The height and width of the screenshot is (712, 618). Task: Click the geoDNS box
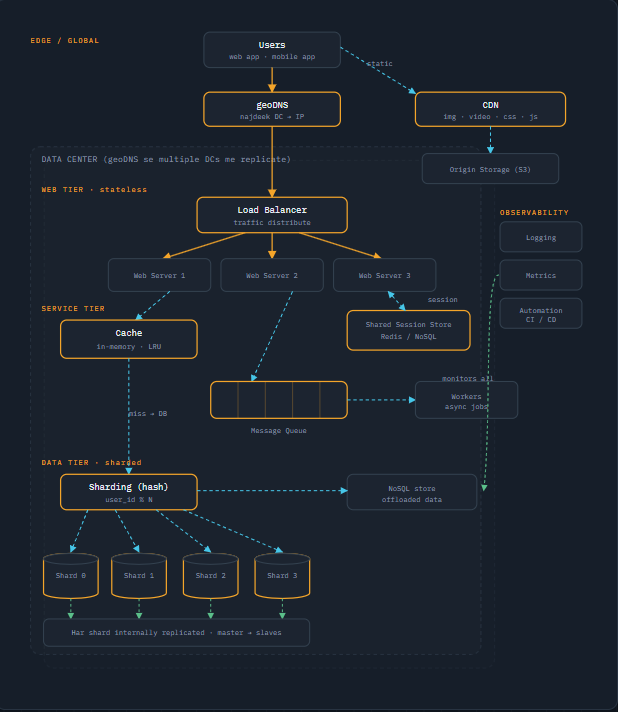click(x=272, y=109)
